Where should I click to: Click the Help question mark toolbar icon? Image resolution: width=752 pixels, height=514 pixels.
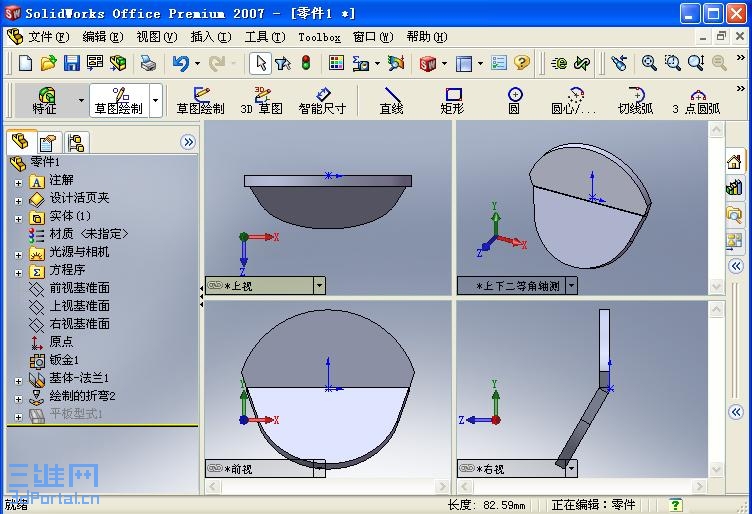[x=522, y=63]
